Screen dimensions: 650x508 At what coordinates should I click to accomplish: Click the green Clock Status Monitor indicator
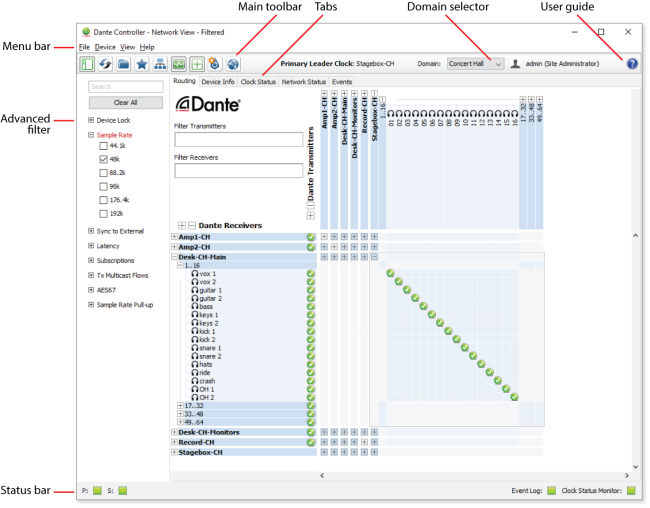pos(631,491)
